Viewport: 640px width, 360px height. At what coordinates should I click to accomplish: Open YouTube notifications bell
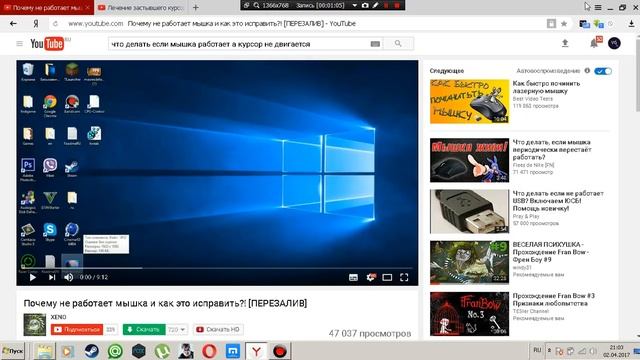pyautogui.click(x=594, y=43)
